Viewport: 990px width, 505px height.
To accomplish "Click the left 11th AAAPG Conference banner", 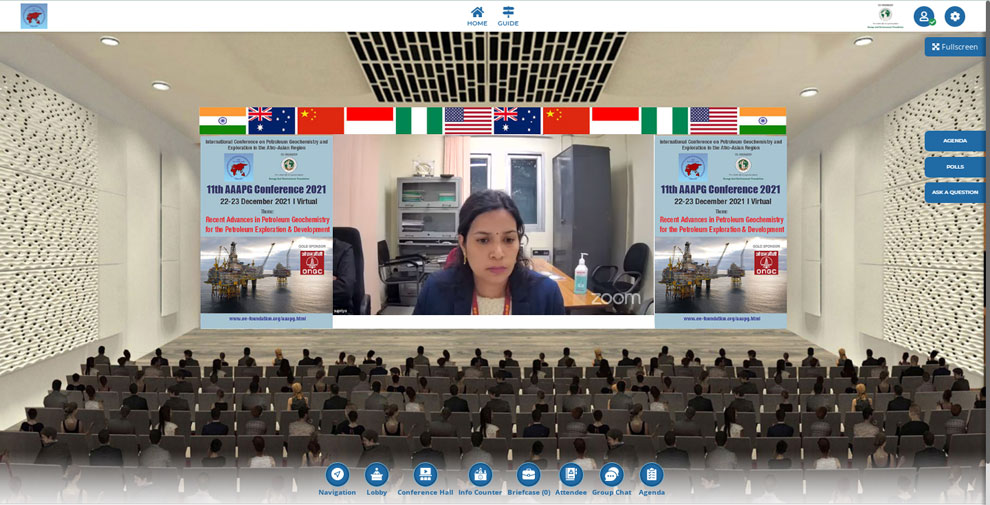I will 266,231.
